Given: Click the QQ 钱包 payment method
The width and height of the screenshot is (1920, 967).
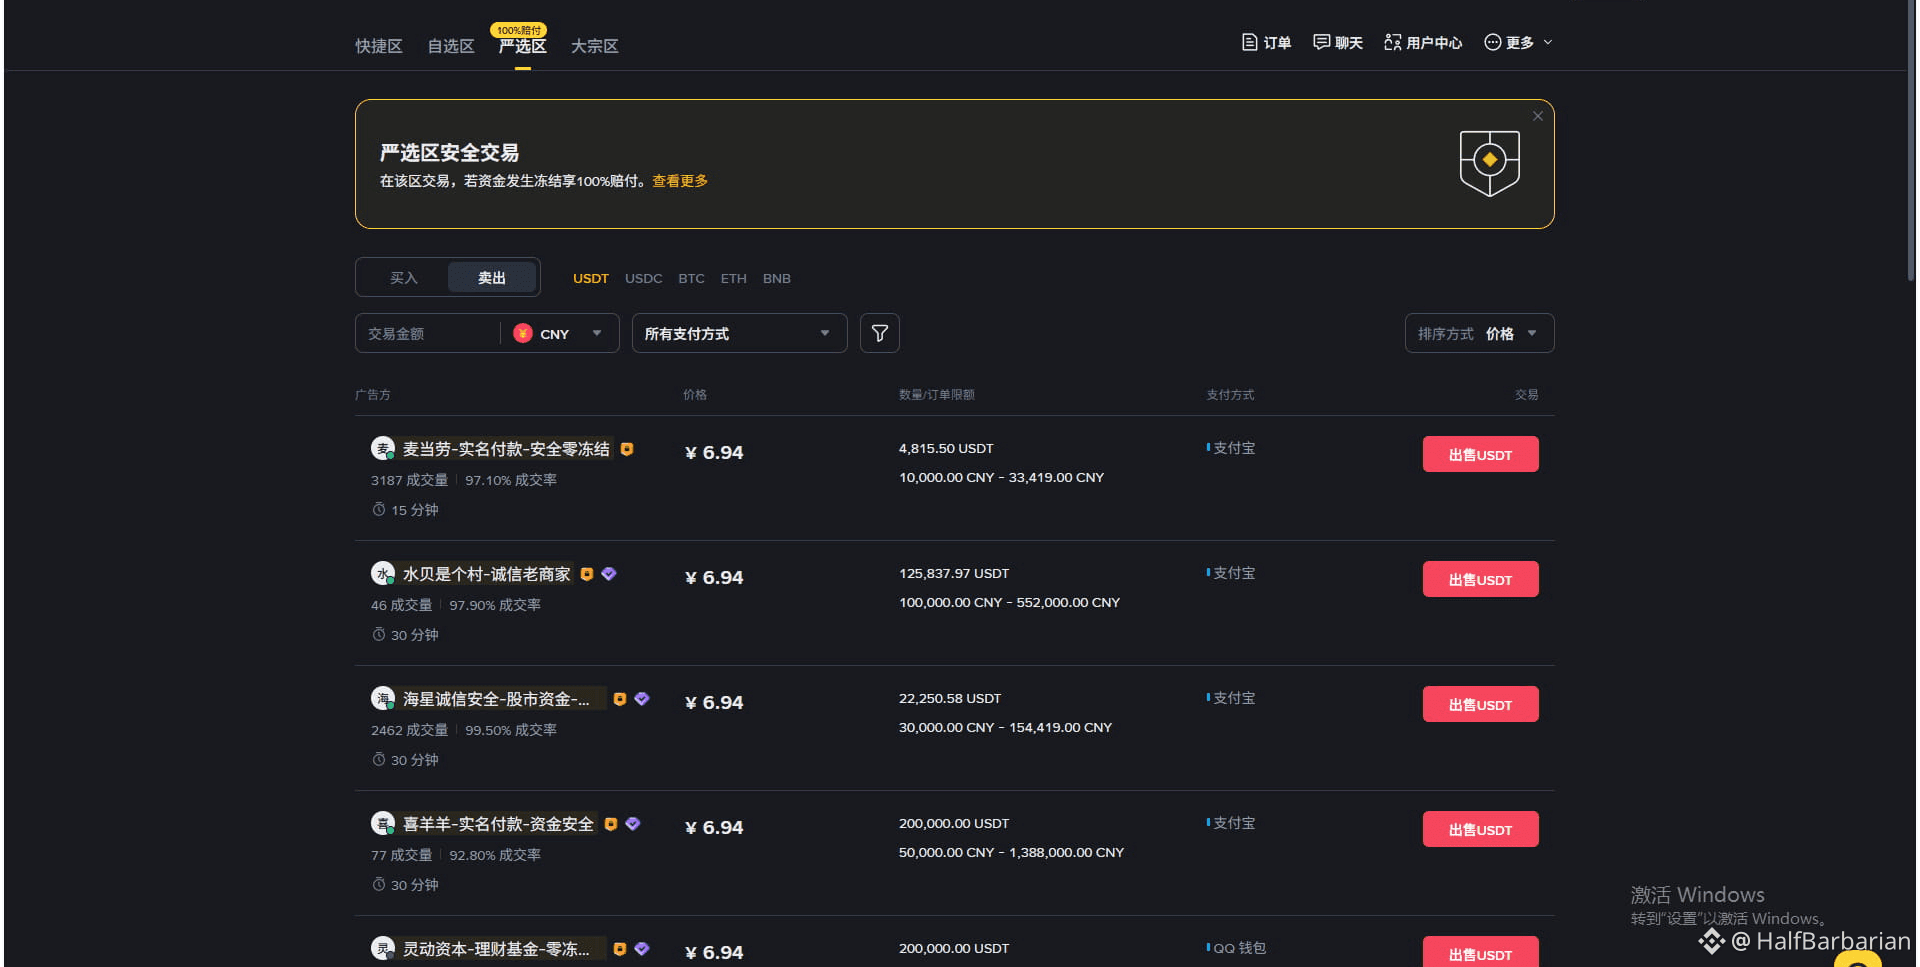Looking at the screenshot, I should (1240, 948).
